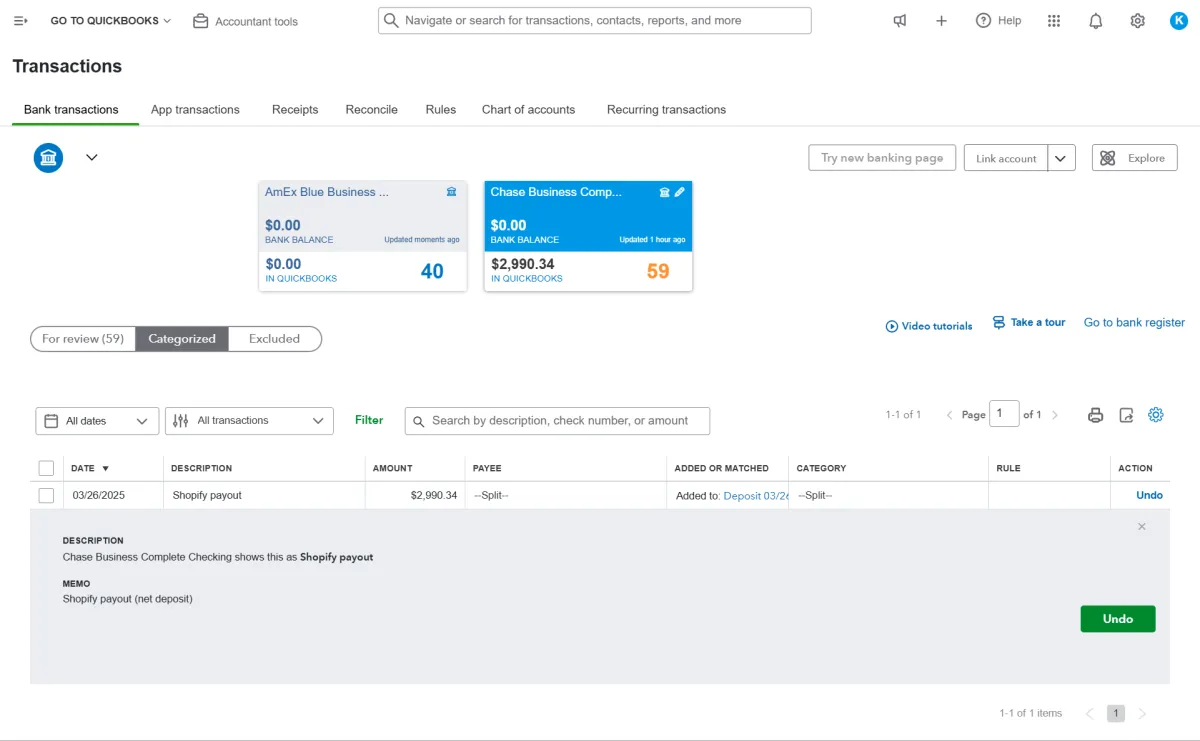
Task: Open Help question mark icon
Action: pos(984,21)
